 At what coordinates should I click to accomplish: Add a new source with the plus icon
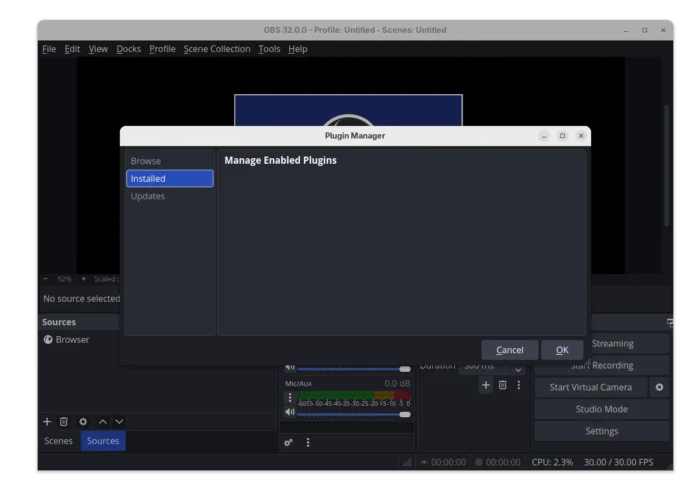click(47, 422)
